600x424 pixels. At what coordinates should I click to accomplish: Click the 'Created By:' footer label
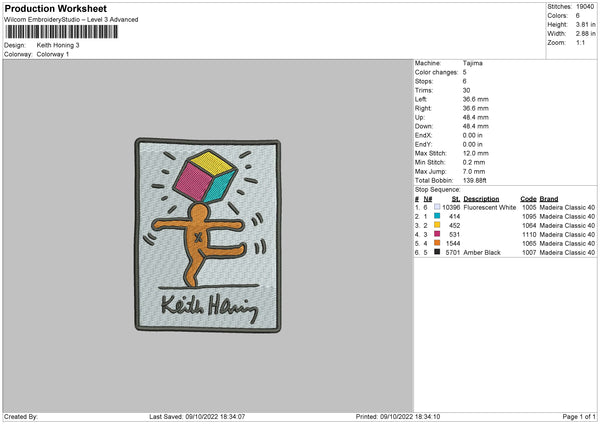point(21,416)
